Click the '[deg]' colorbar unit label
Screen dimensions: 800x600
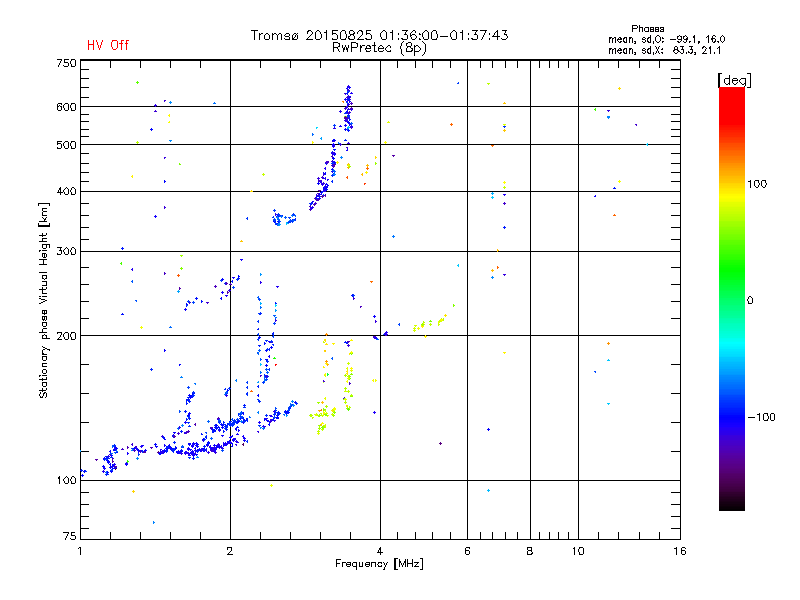[734, 80]
